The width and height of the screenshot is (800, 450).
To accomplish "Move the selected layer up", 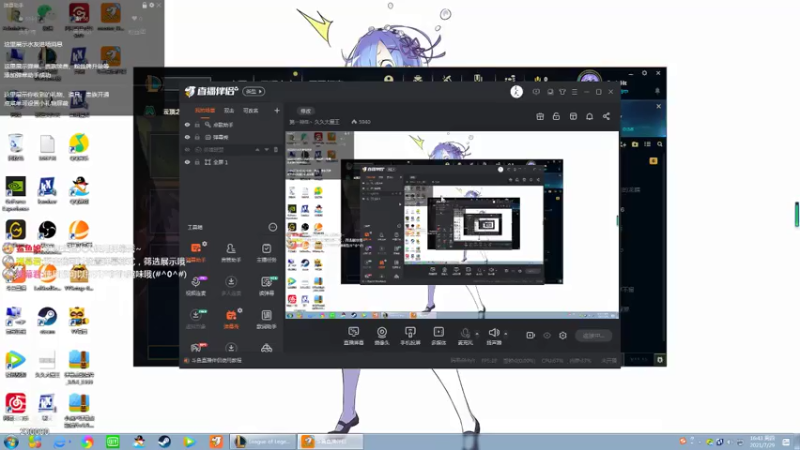I will (257, 149).
